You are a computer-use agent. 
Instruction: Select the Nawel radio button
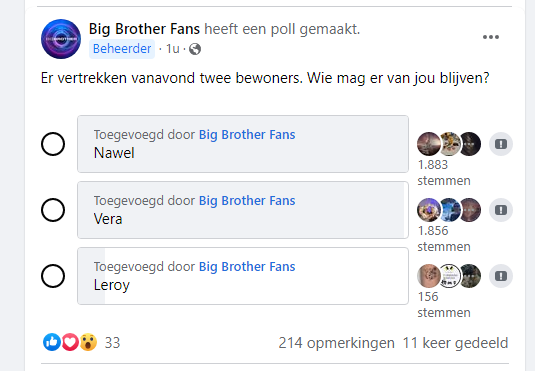[x=53, y=144]
